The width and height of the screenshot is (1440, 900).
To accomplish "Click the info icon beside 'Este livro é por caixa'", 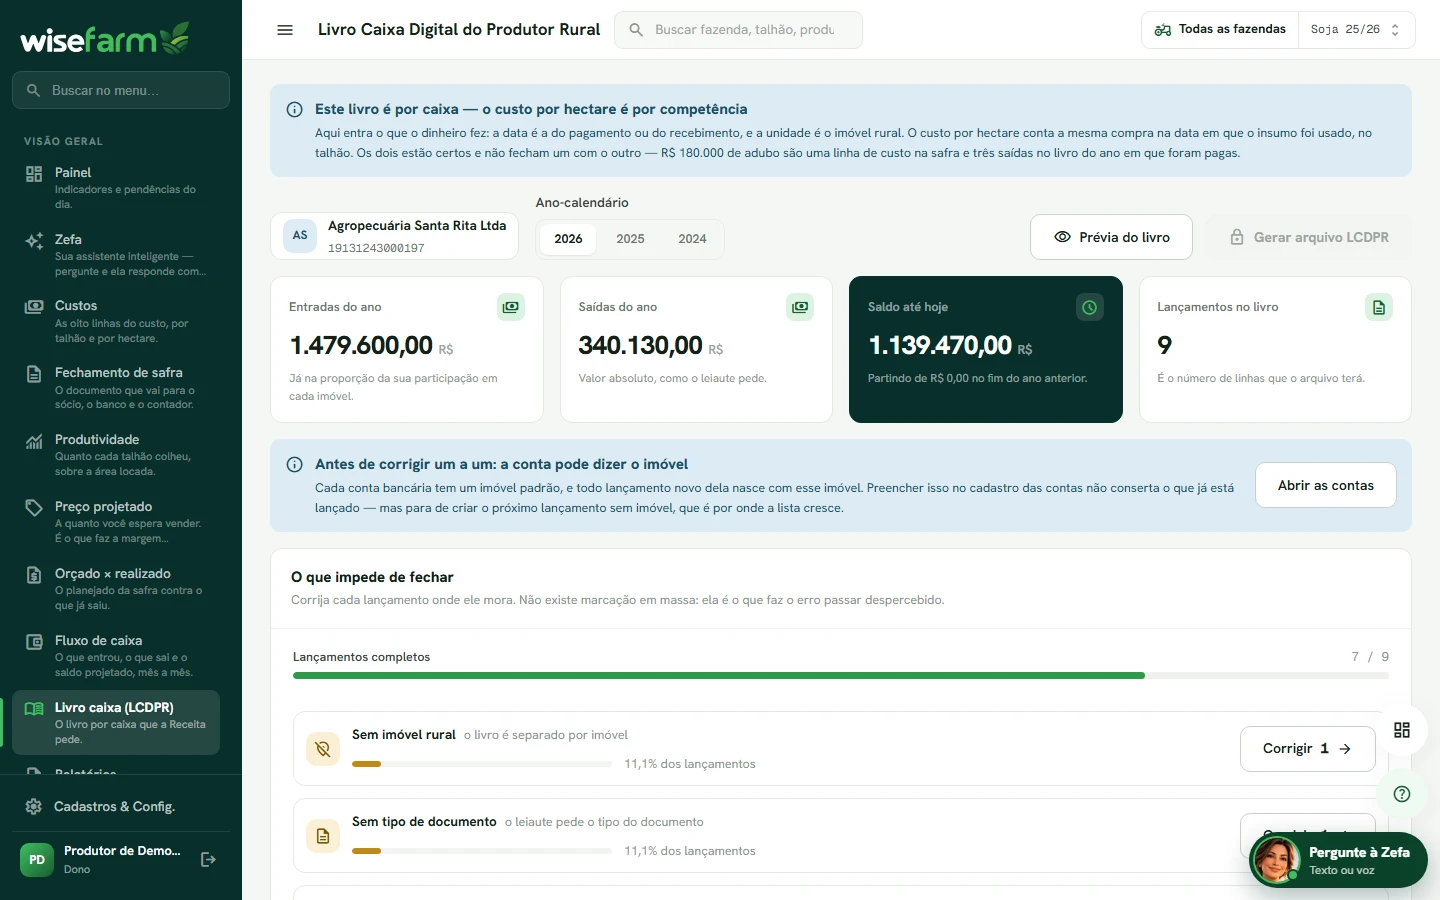I will pyautogui.click(x=295, y=110).
